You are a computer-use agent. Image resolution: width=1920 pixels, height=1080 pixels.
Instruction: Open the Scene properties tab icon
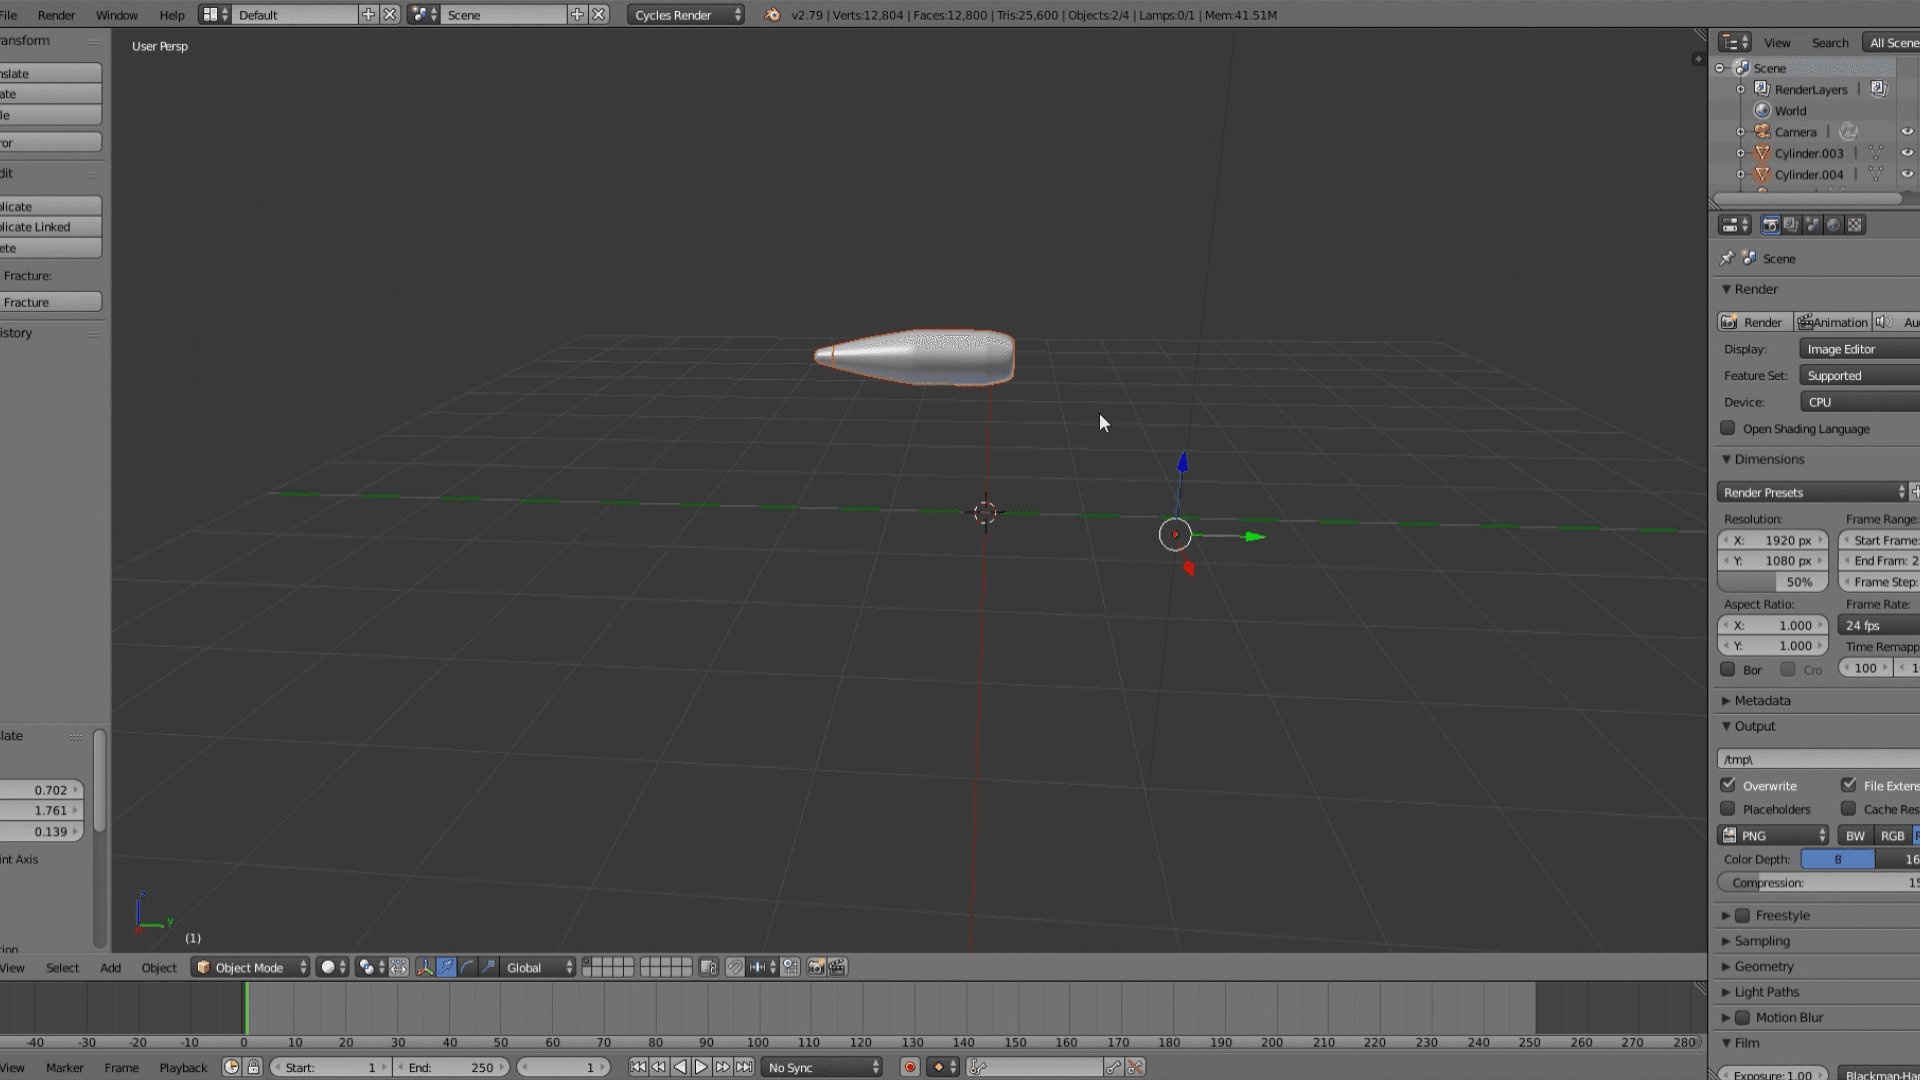click(1812, 225)
